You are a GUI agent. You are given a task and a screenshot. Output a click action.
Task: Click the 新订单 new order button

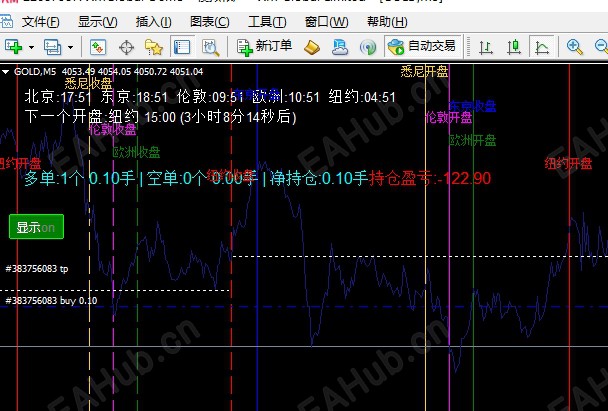coord(264,47)
